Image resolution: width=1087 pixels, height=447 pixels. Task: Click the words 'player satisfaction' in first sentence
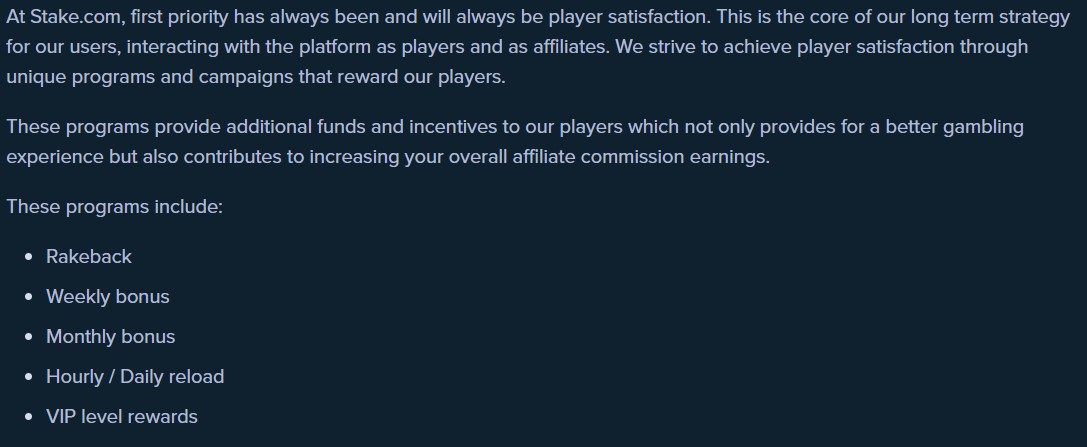632,17
